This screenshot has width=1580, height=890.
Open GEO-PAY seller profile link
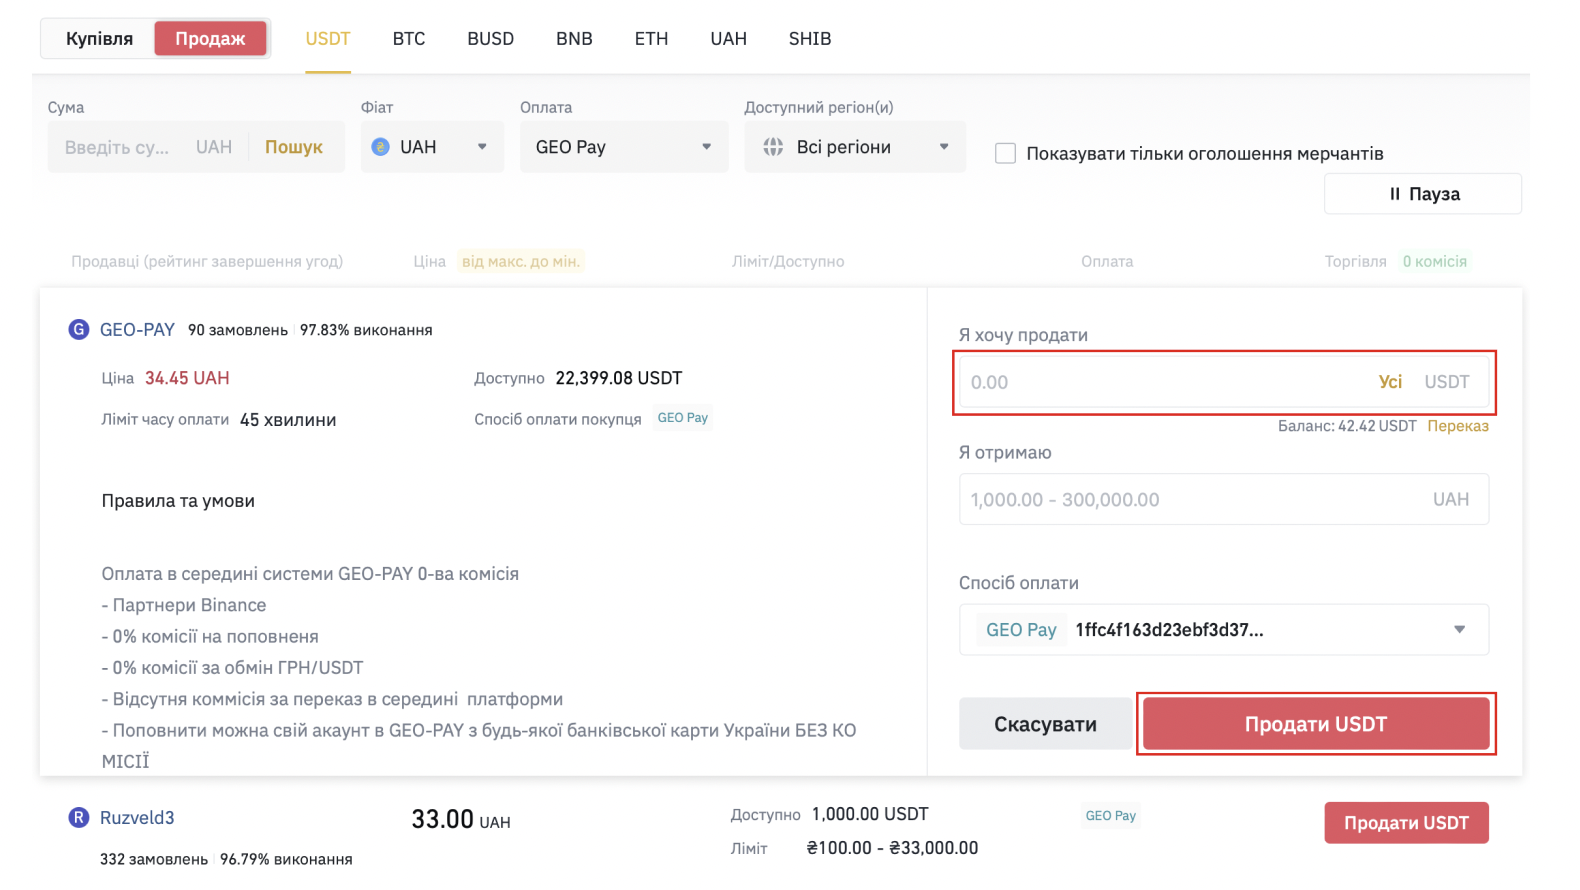click(137, 330)
